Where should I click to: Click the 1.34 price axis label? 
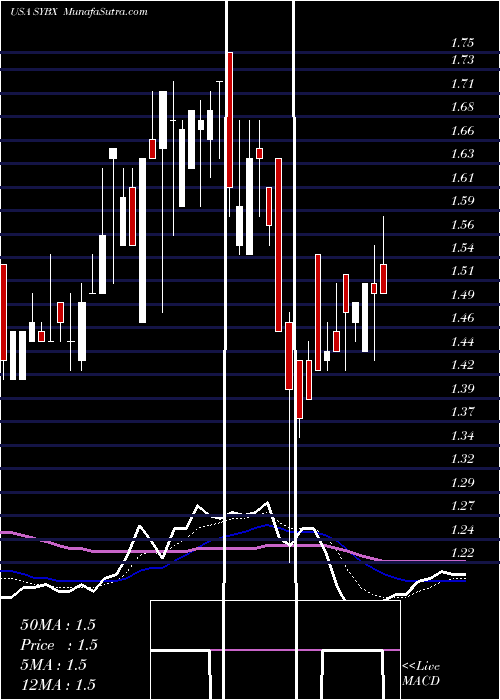[462, 436]
